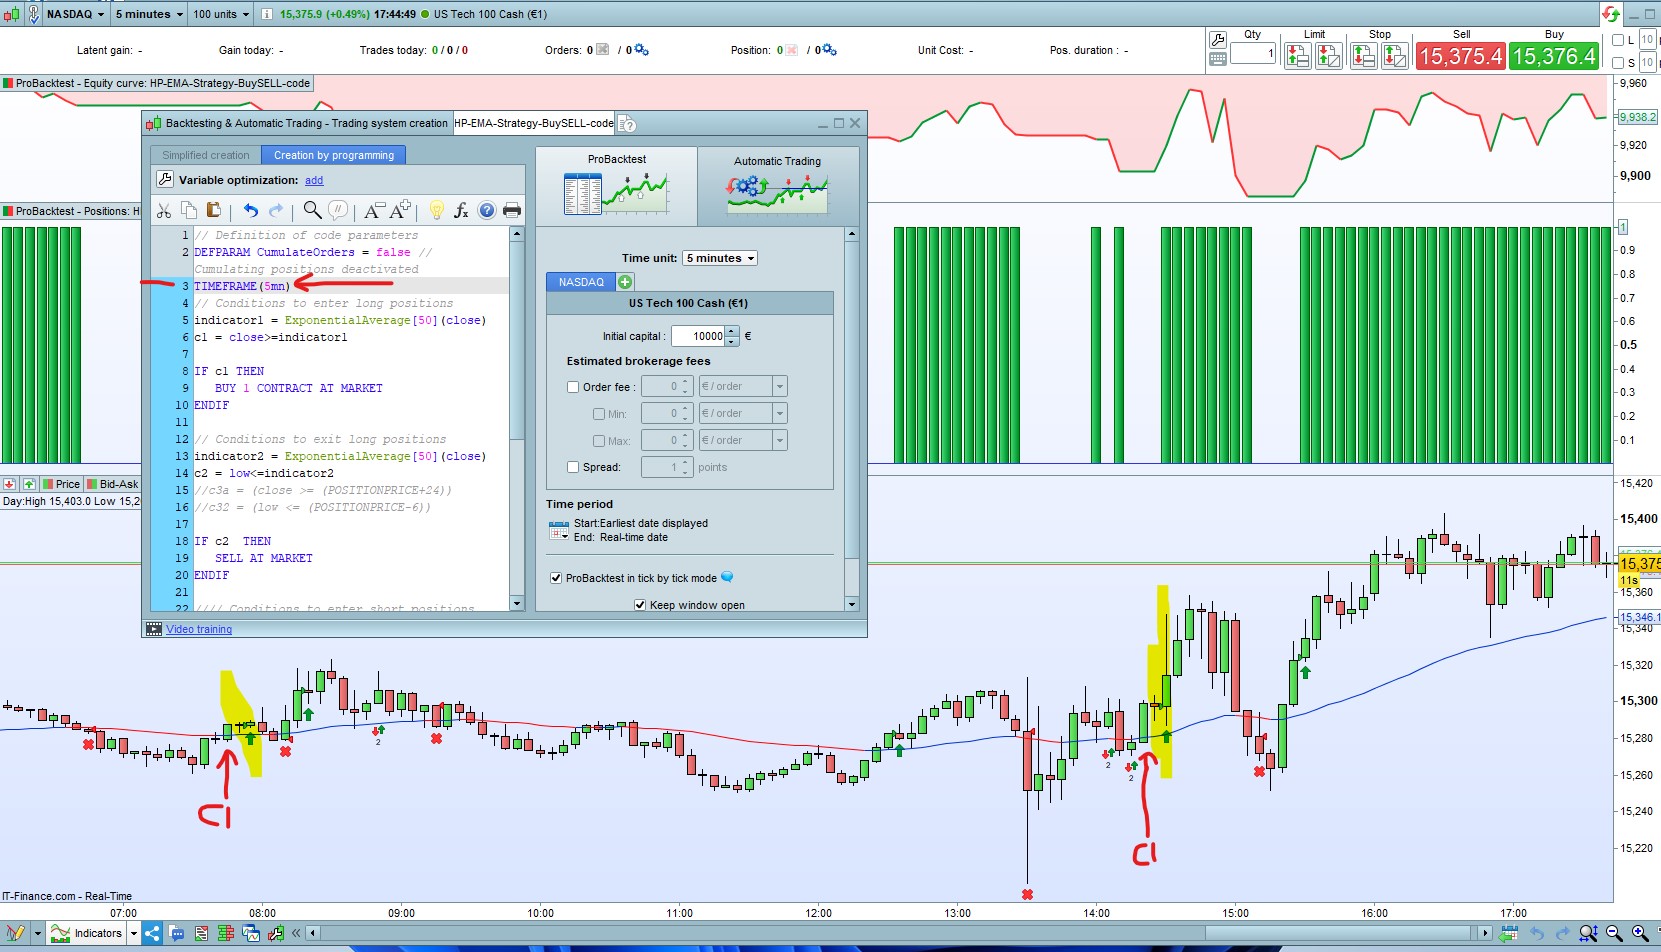Untick ProBacktest in tick by tick mode

pos(556,578)
